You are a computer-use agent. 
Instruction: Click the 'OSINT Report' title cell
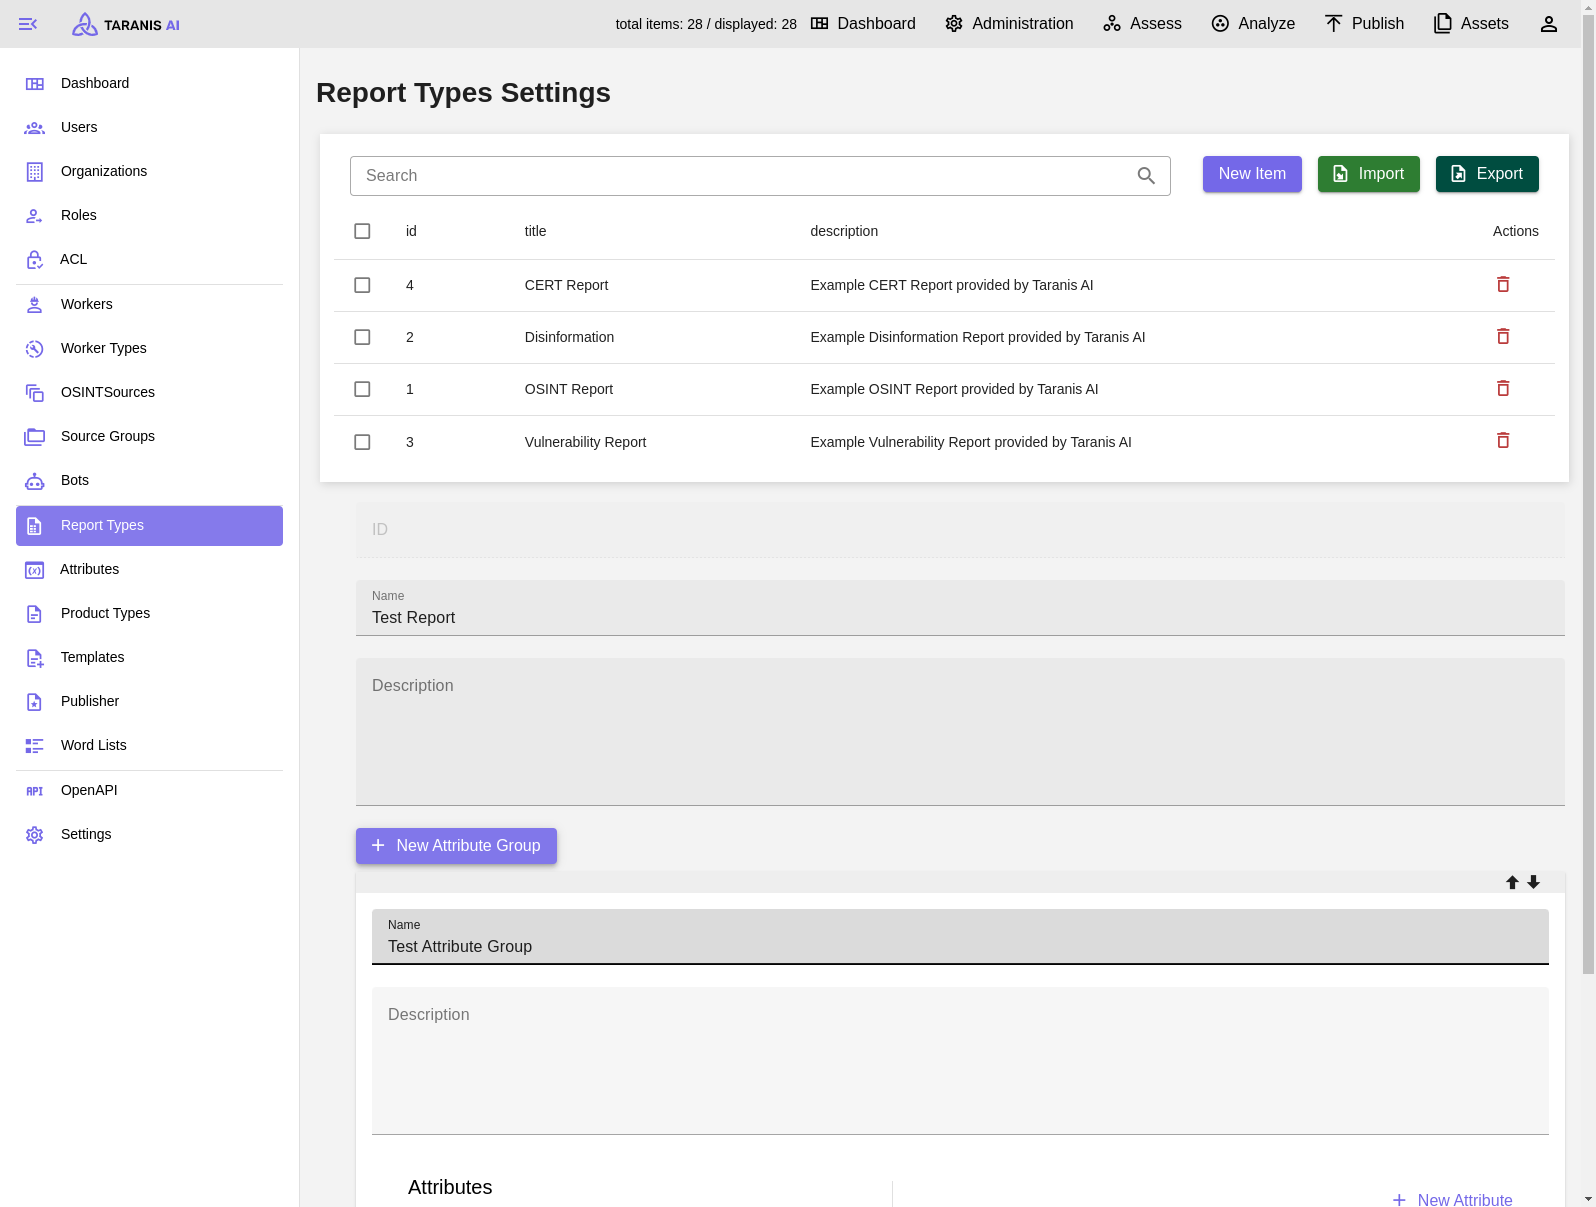coord(569,389)
